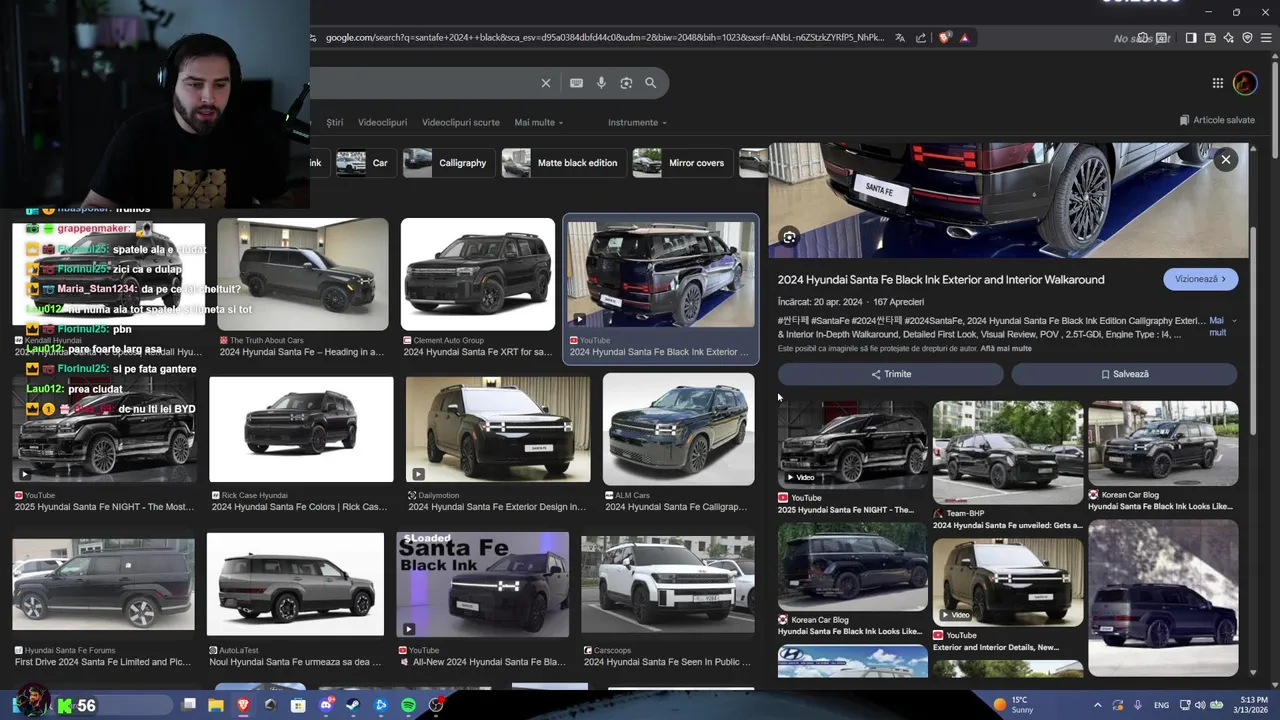Click the 'Trimite' share button
Viewport: 1280px width, 720px height.
(891, 374)
